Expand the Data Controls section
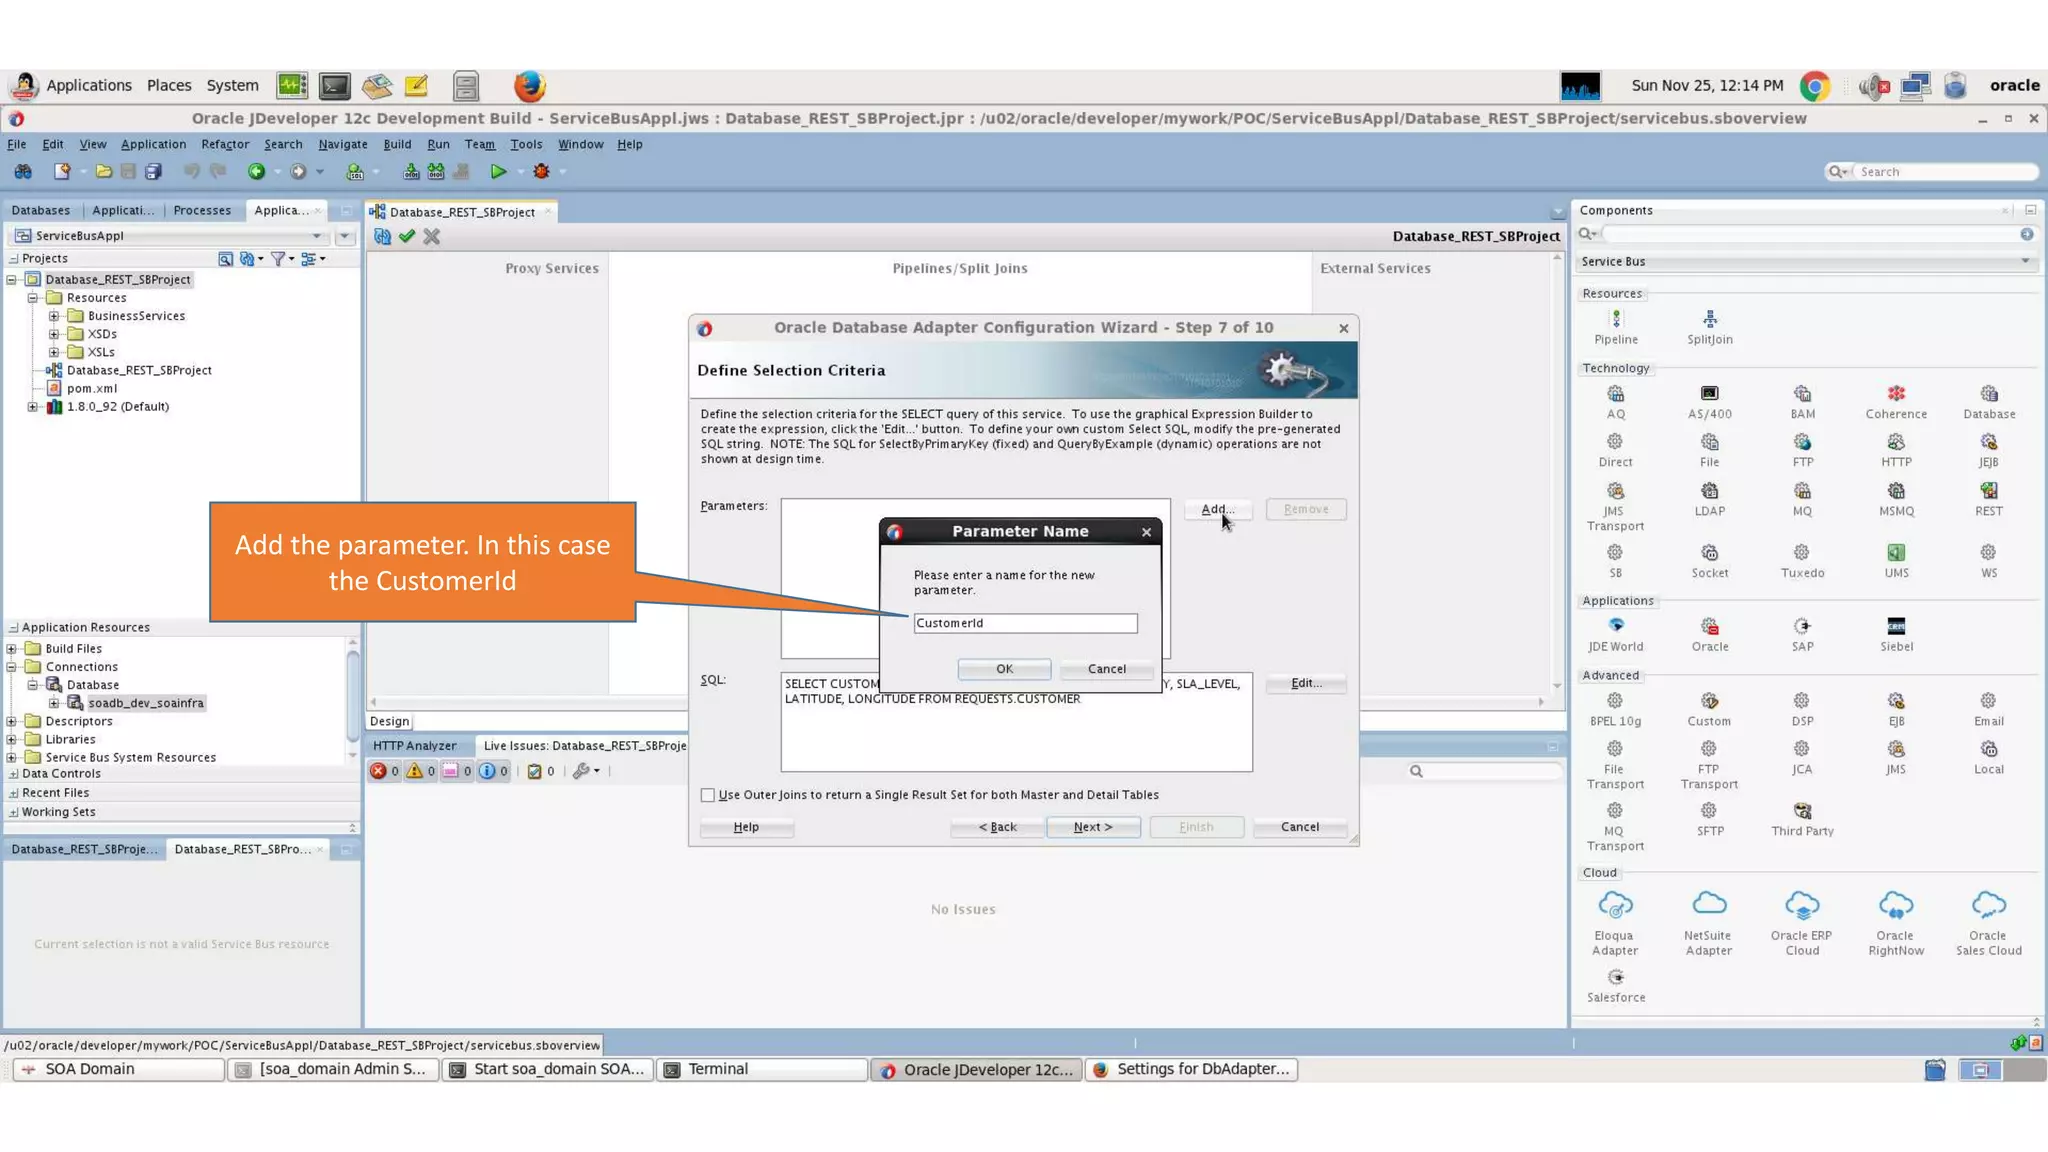The height and width of the screenshot is (1152, 2048). point(14,774)
